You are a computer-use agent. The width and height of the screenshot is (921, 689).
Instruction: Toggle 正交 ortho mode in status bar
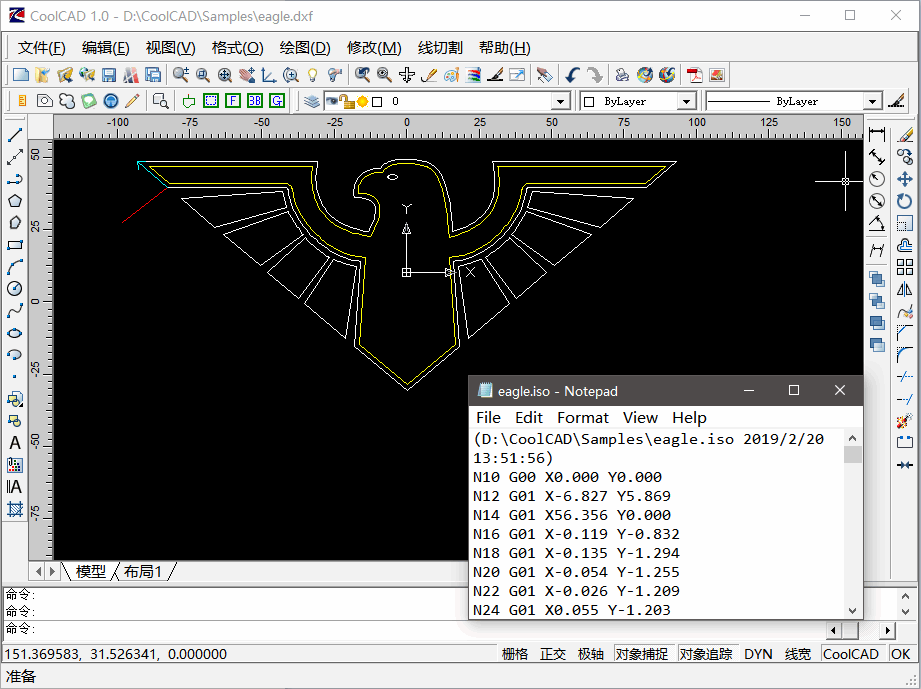point(553,654)
